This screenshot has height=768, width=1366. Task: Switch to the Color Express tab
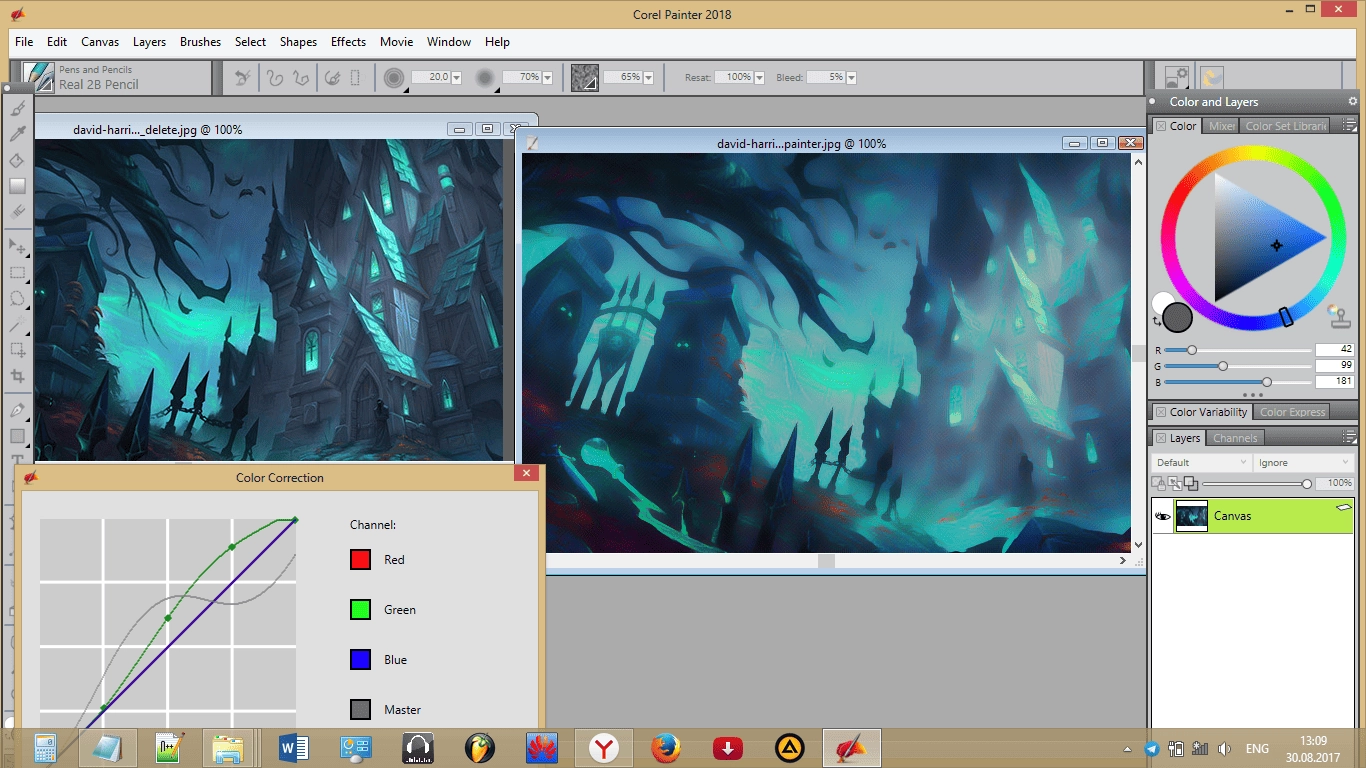coord(1292,412)
